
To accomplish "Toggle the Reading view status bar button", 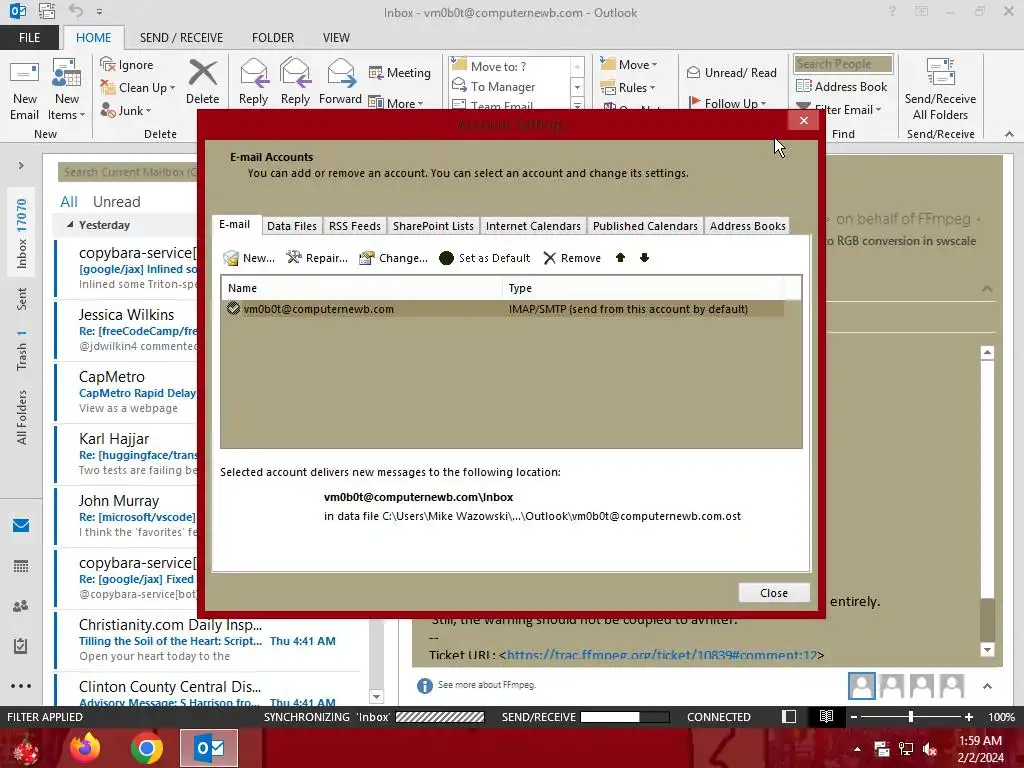I will click(826, 716).
